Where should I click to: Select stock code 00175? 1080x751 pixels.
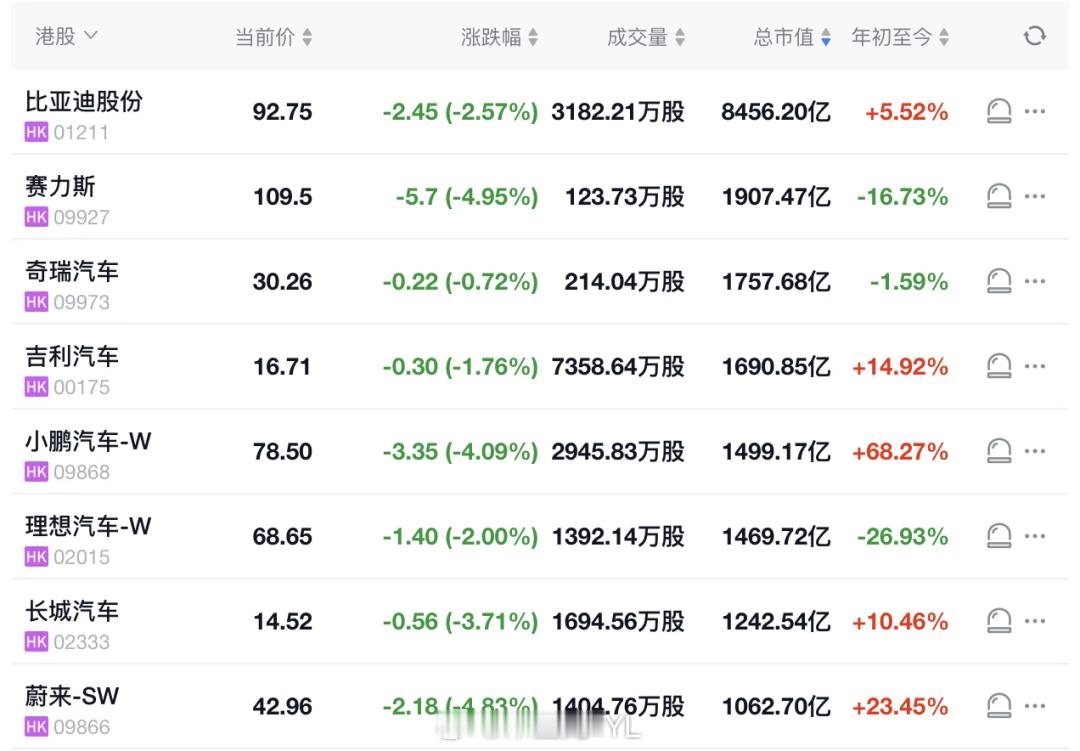pyautogui.click(x=81, y=387)
